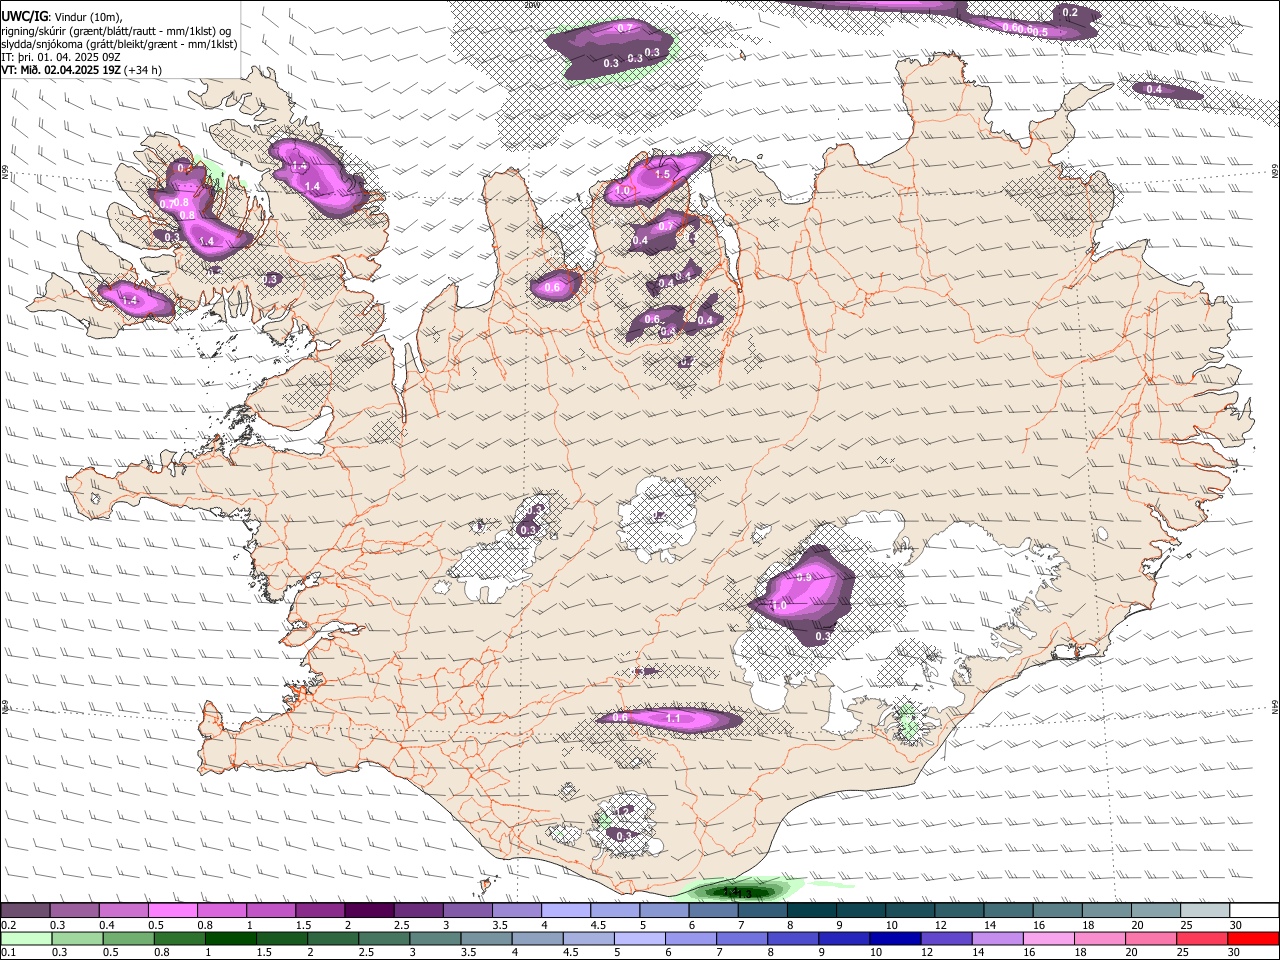
Task: Click the dark green swatch between 1 and 1.5 on rain scale
Action: coord(230,939)
